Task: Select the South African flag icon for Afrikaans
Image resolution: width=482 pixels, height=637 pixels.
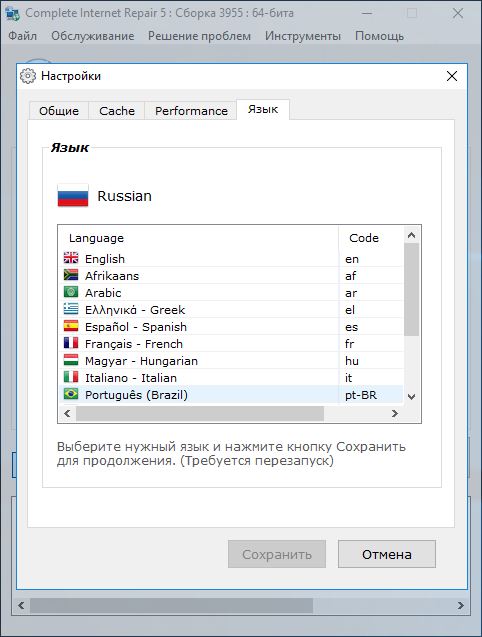Action: click(x=71, y=275)
